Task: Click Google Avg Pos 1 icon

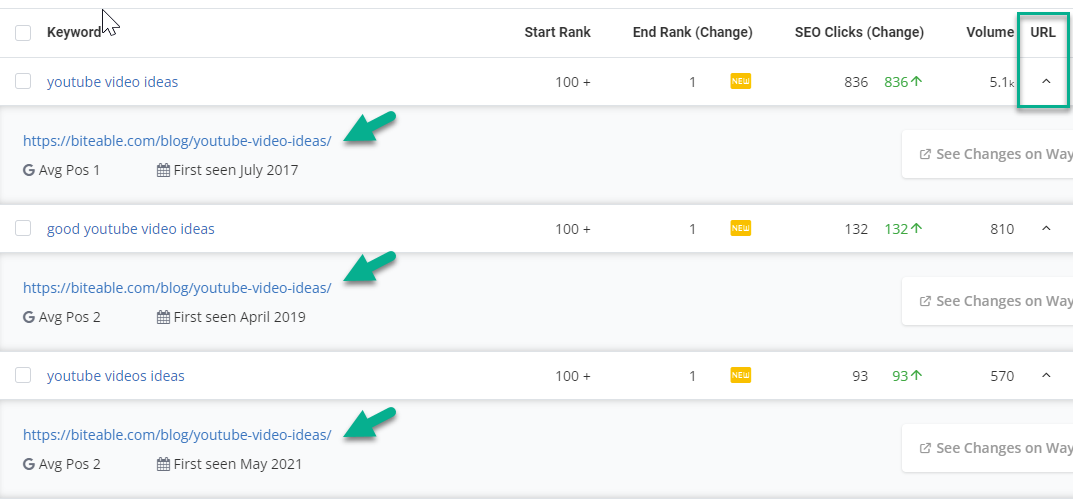Action: [29, 170]
